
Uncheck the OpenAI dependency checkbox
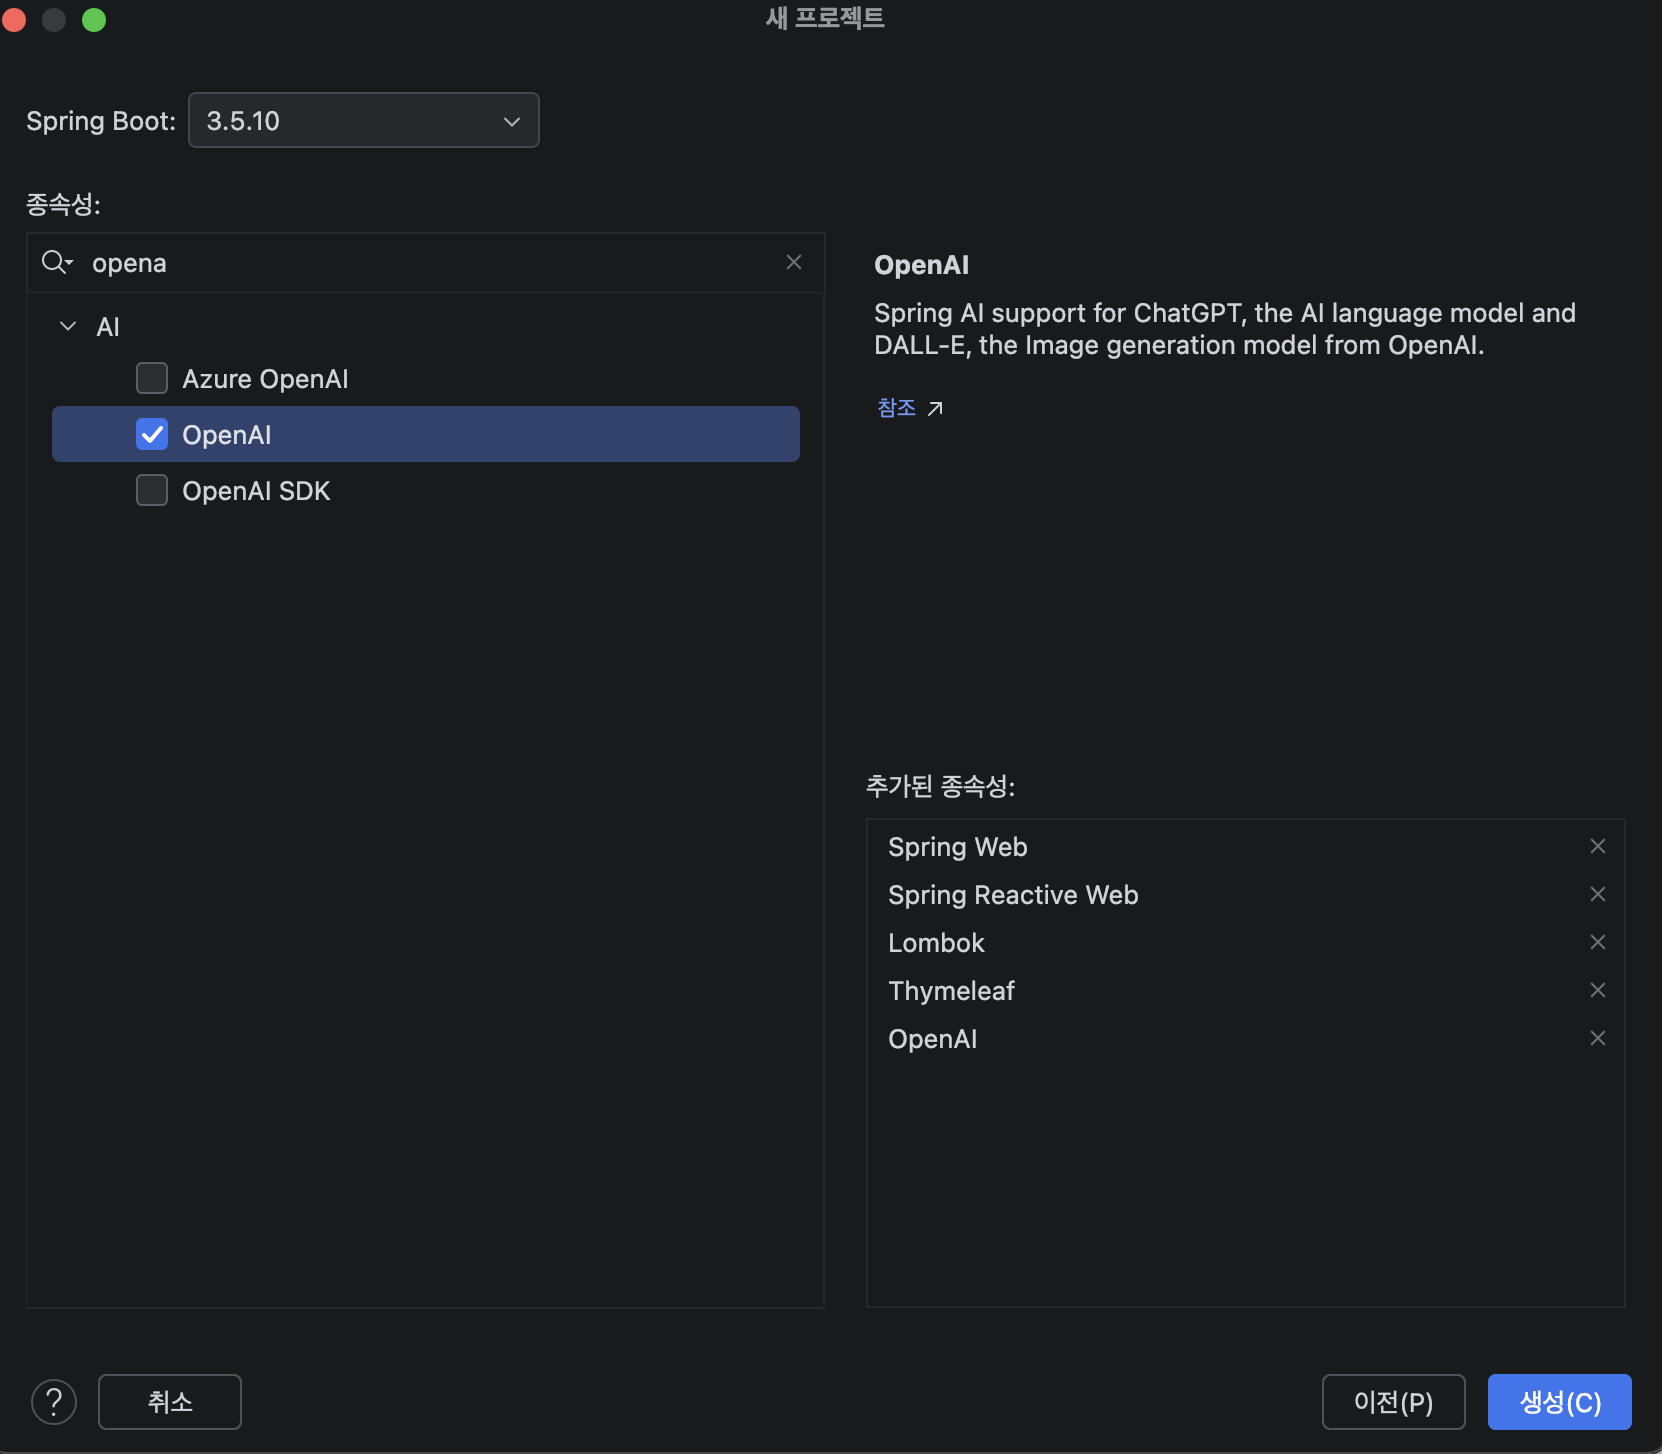point(152,435)
